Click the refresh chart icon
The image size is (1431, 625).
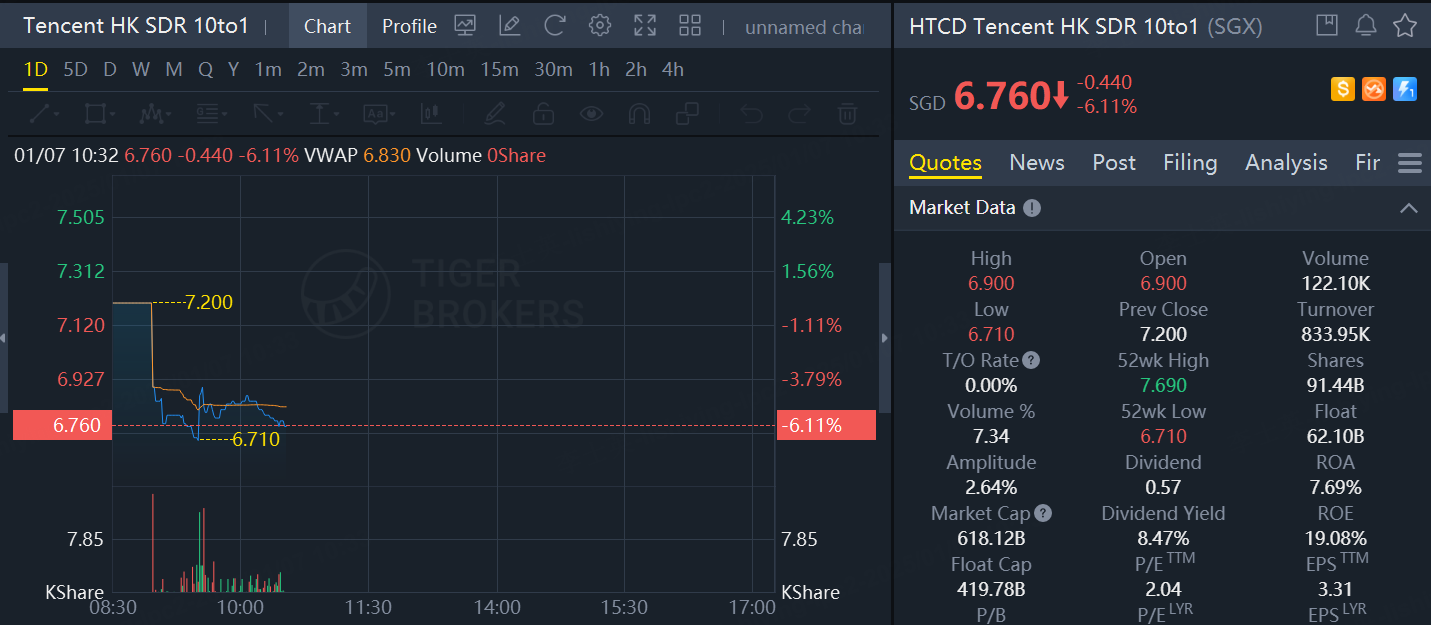(x=554, y=26)
